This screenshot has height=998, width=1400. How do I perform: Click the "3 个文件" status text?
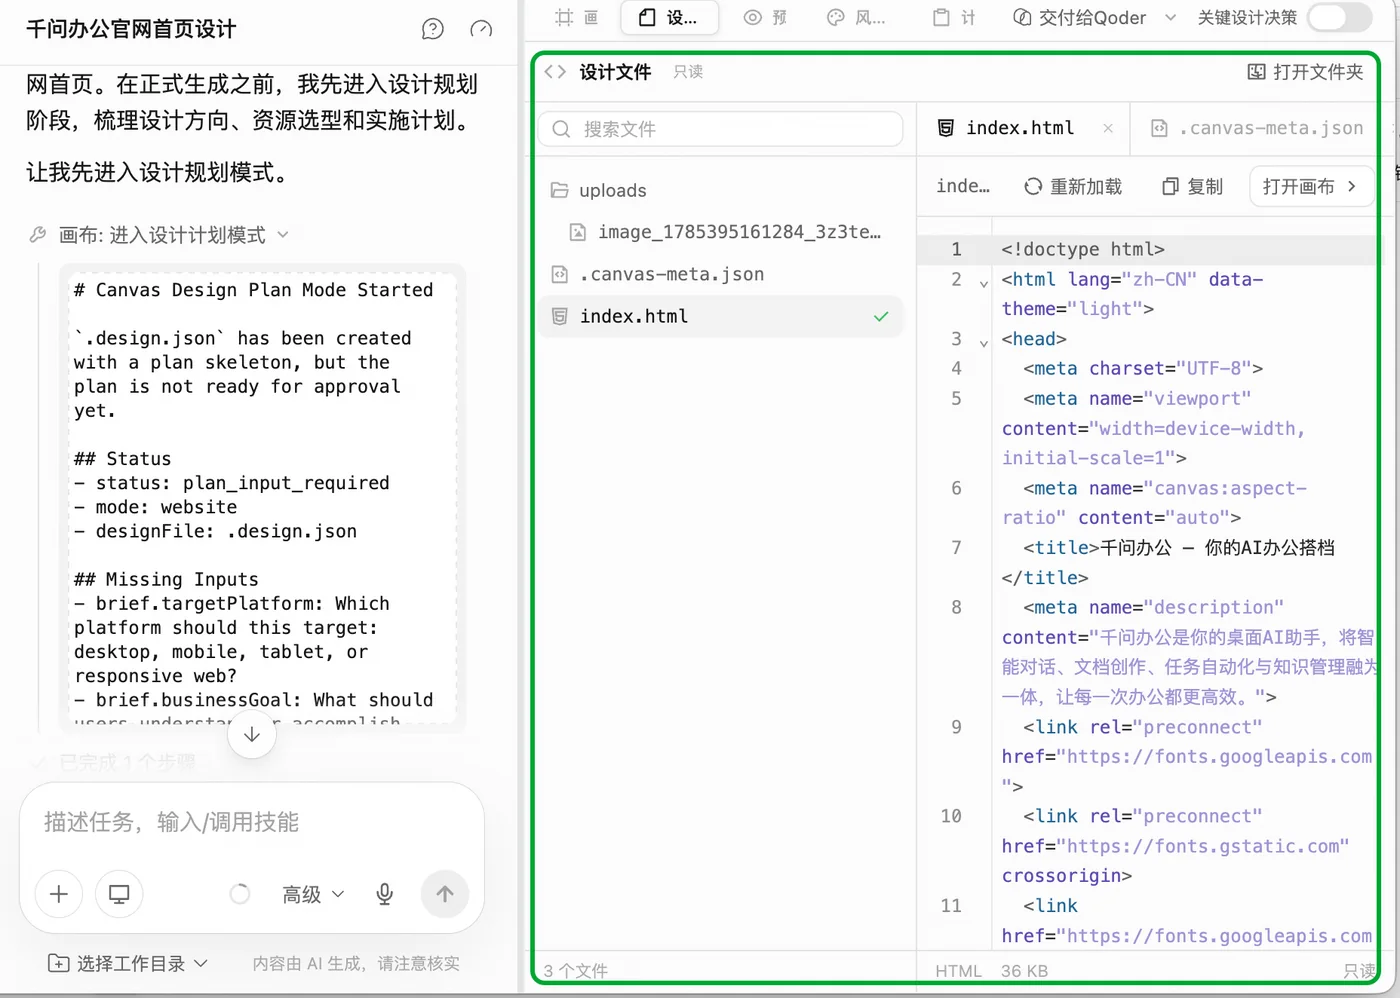pos(576,971)
